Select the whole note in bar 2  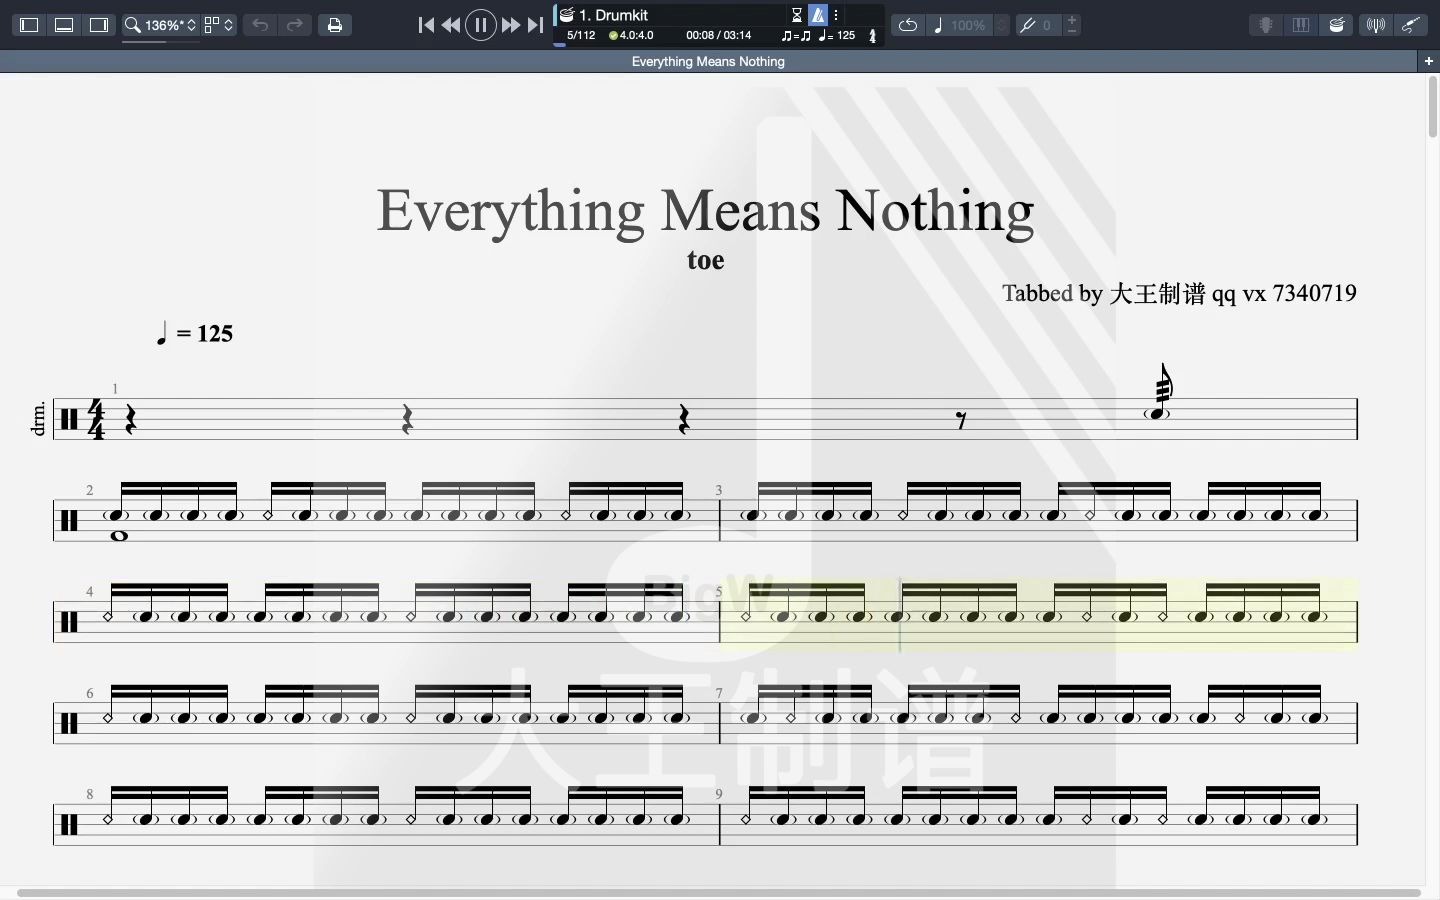coord(119,536)
